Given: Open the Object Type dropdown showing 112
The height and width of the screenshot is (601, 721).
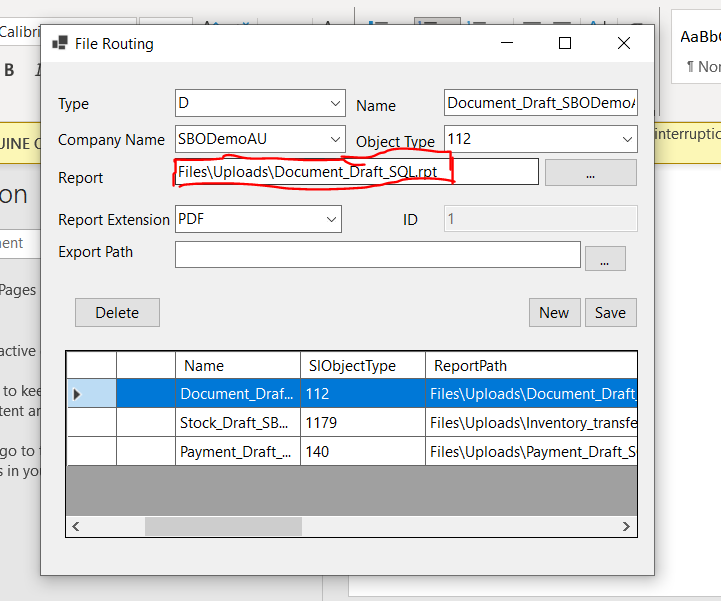Looking at the screenshot, I should click(541, 139).
